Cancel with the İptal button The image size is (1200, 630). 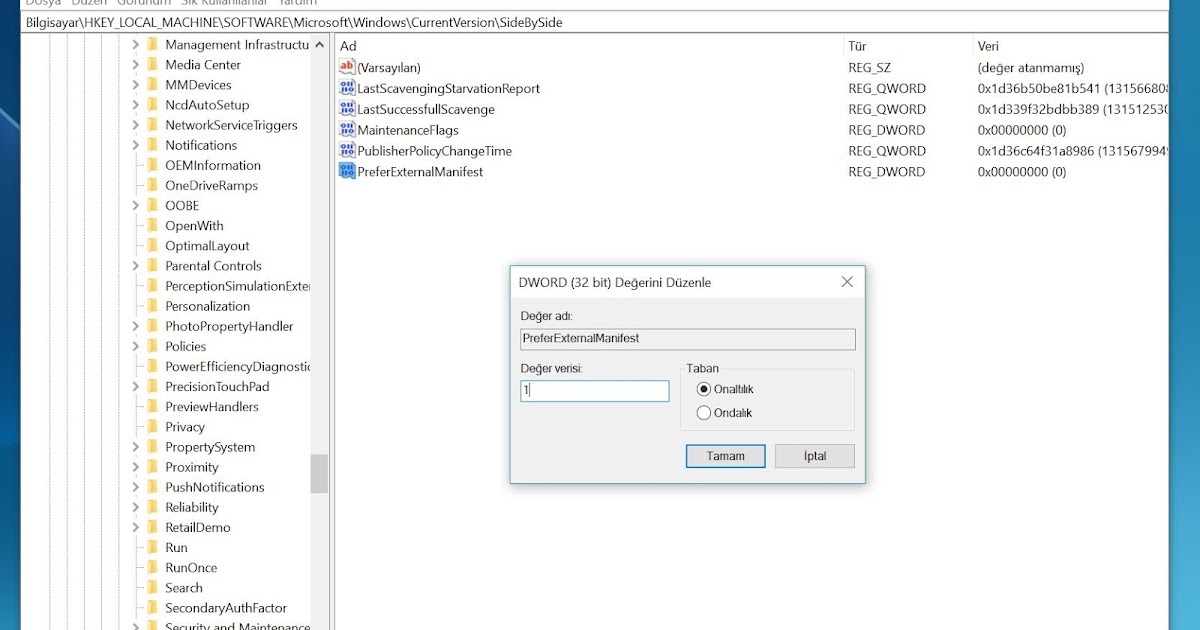pyautogui.click(x=815, y=456)
